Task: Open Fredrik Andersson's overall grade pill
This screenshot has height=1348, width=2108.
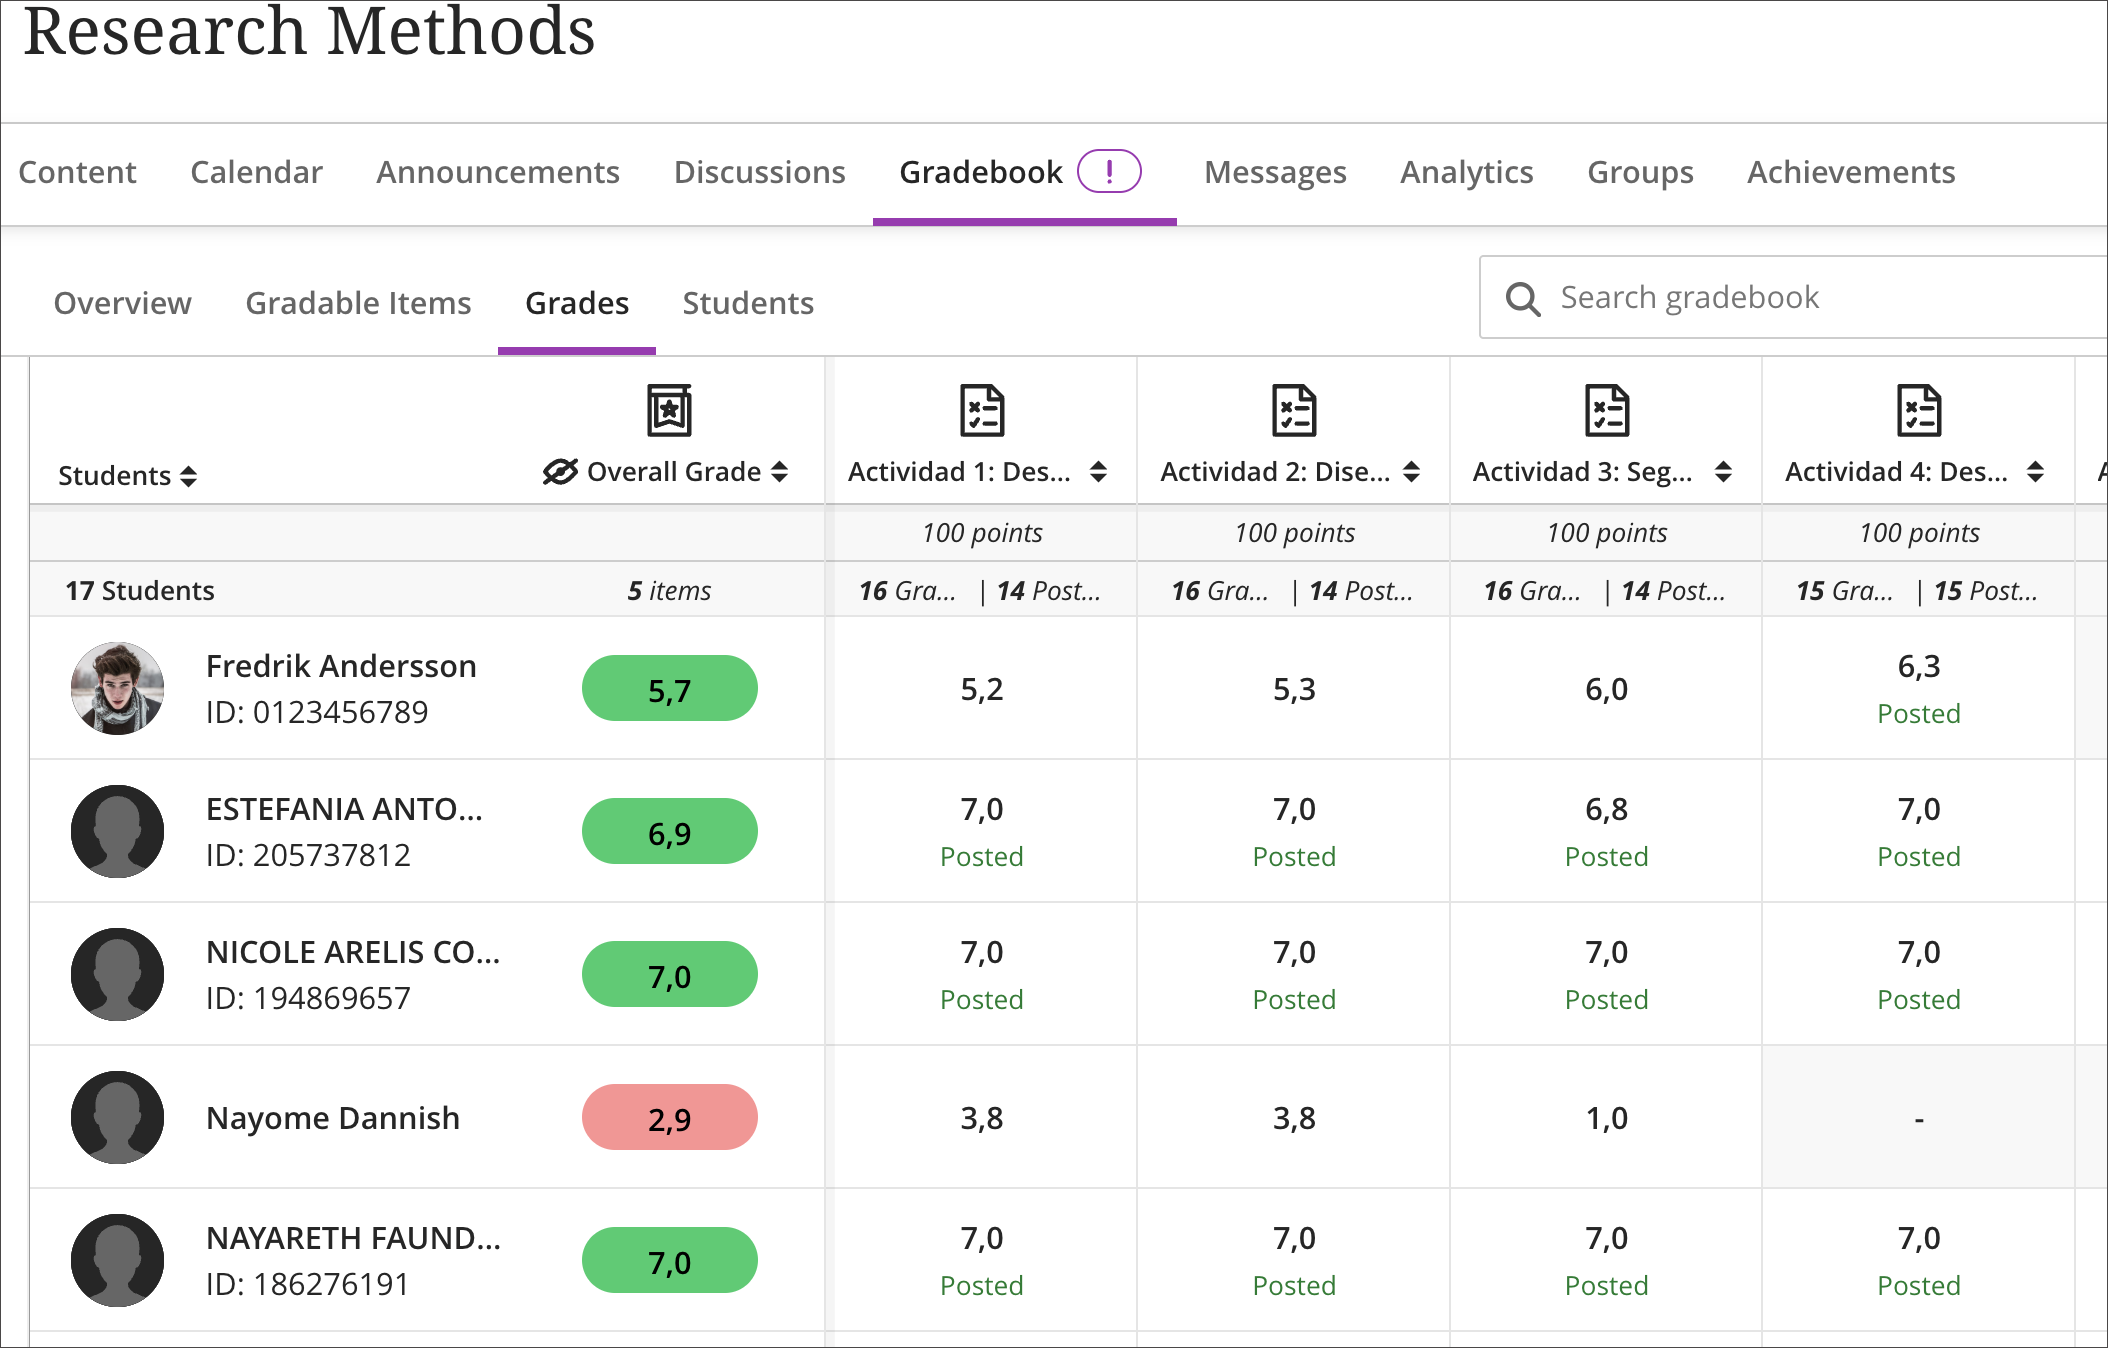Action: pos(668,687)
